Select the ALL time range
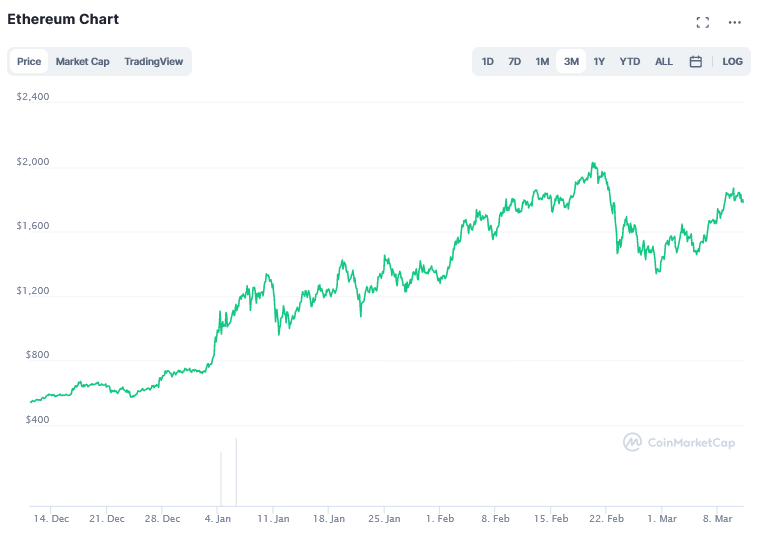 tap(664, 62)
